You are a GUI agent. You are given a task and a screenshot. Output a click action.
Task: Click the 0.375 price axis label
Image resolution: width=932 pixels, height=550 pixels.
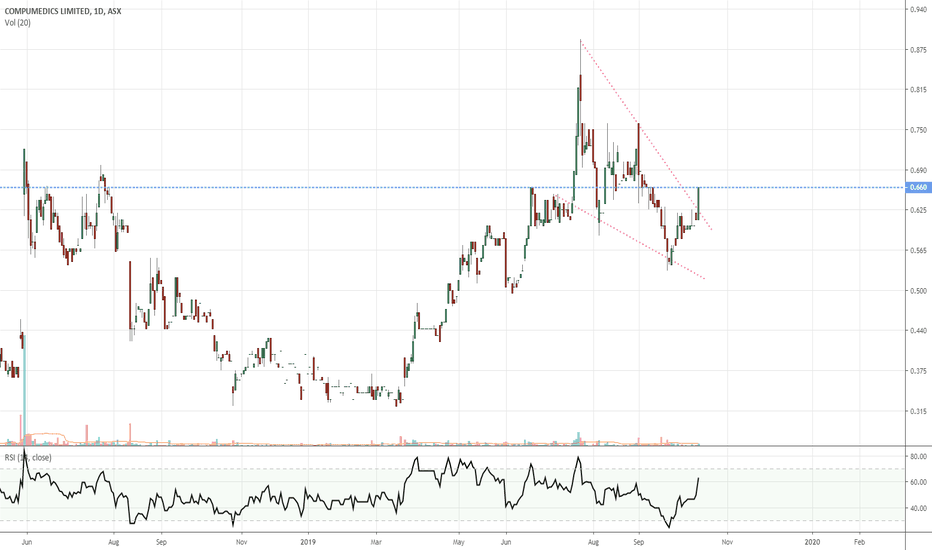click(919, 371)
